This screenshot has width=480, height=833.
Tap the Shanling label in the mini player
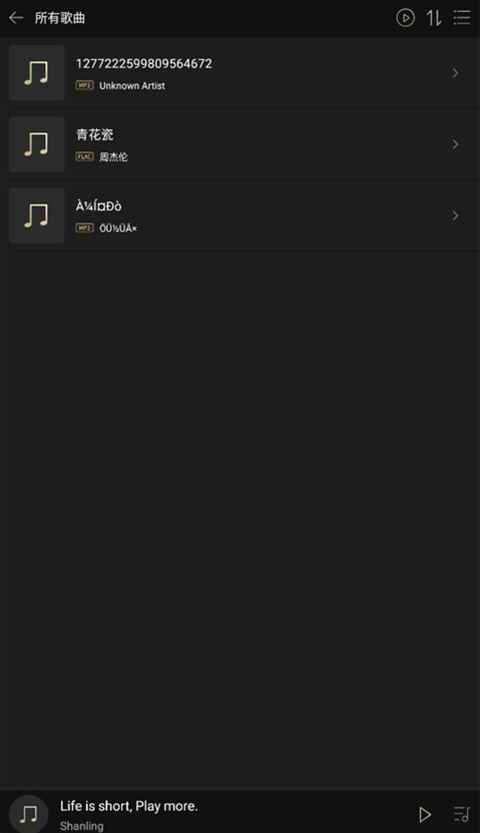82,826
